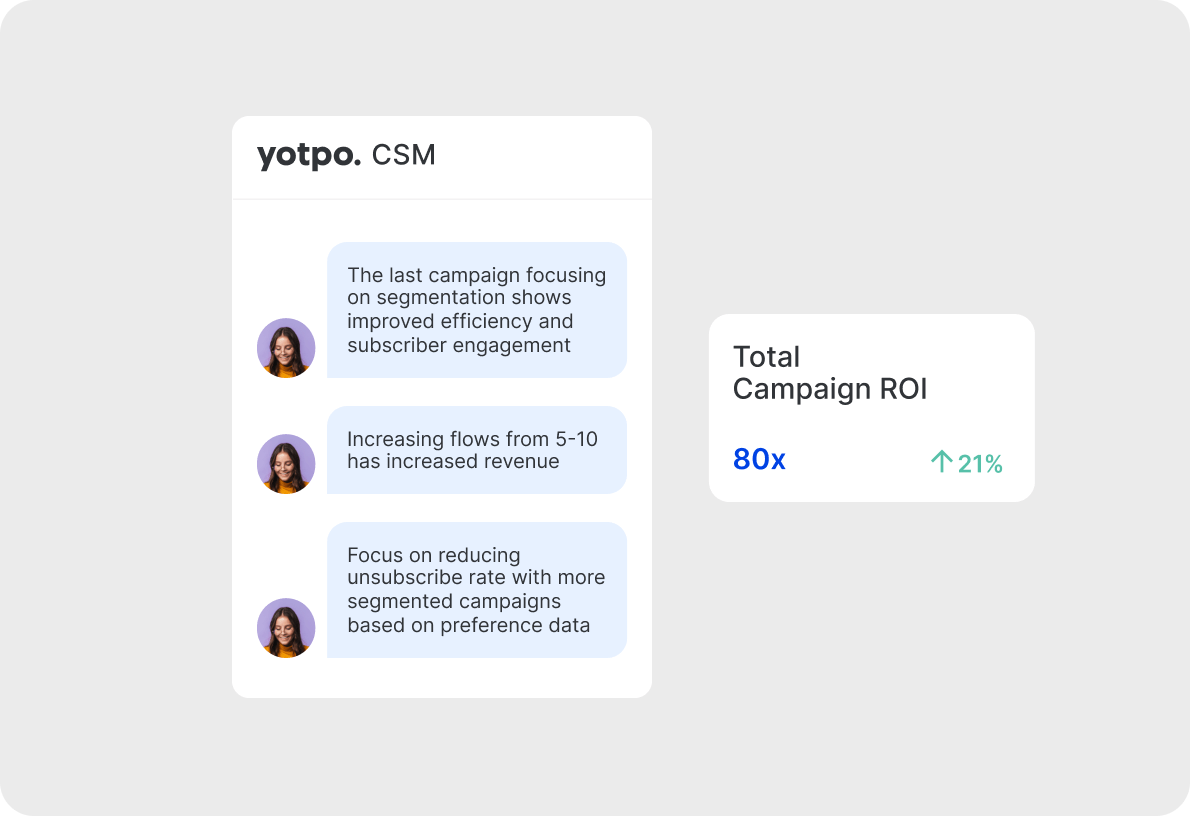The image size is (1190, 816).
Task: Click the Total Campaign ROI title
Action: 830,373
